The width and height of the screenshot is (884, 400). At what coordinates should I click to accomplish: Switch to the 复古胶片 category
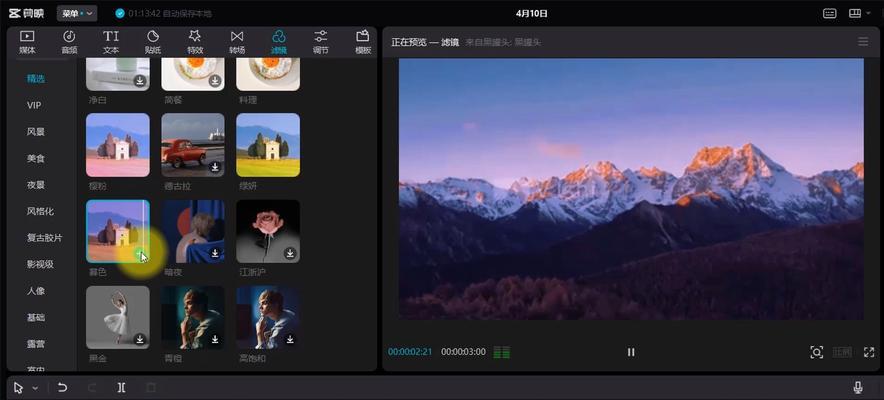coord(45,238)
